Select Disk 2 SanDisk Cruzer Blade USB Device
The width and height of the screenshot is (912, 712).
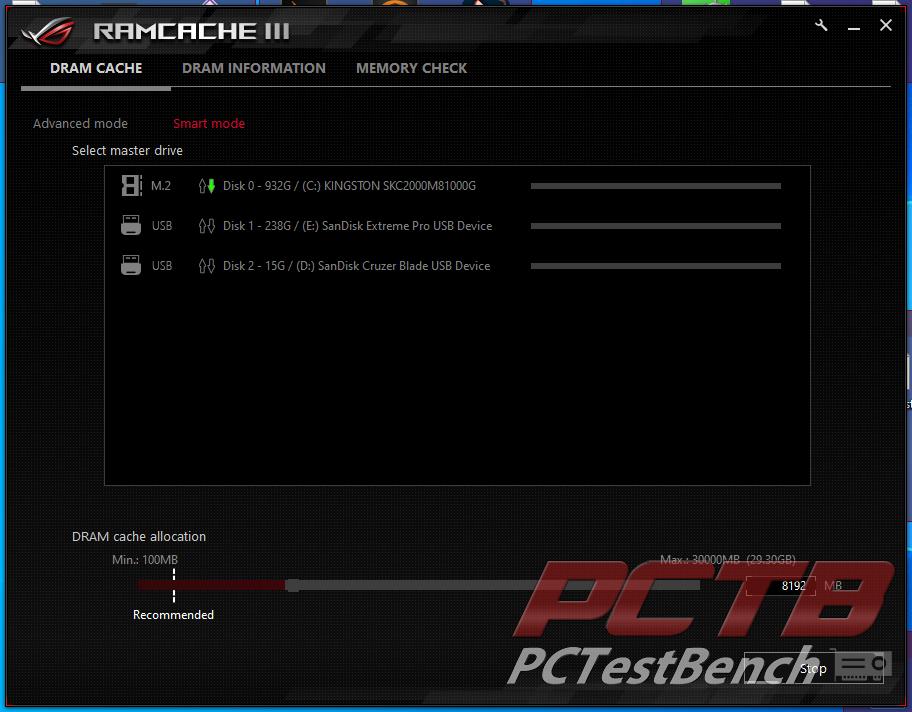coord(357,266)
